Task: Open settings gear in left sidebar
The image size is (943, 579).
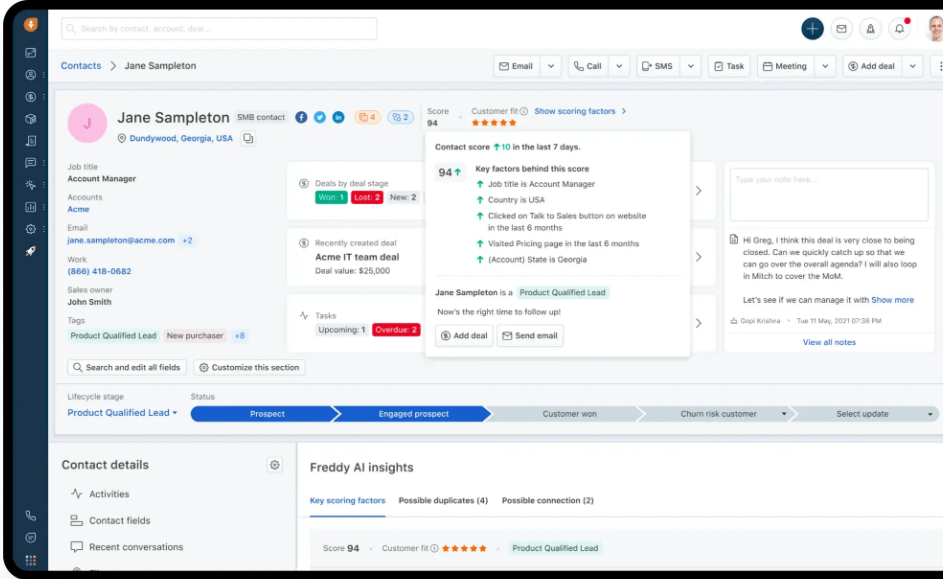Action: tap(31, 229)
